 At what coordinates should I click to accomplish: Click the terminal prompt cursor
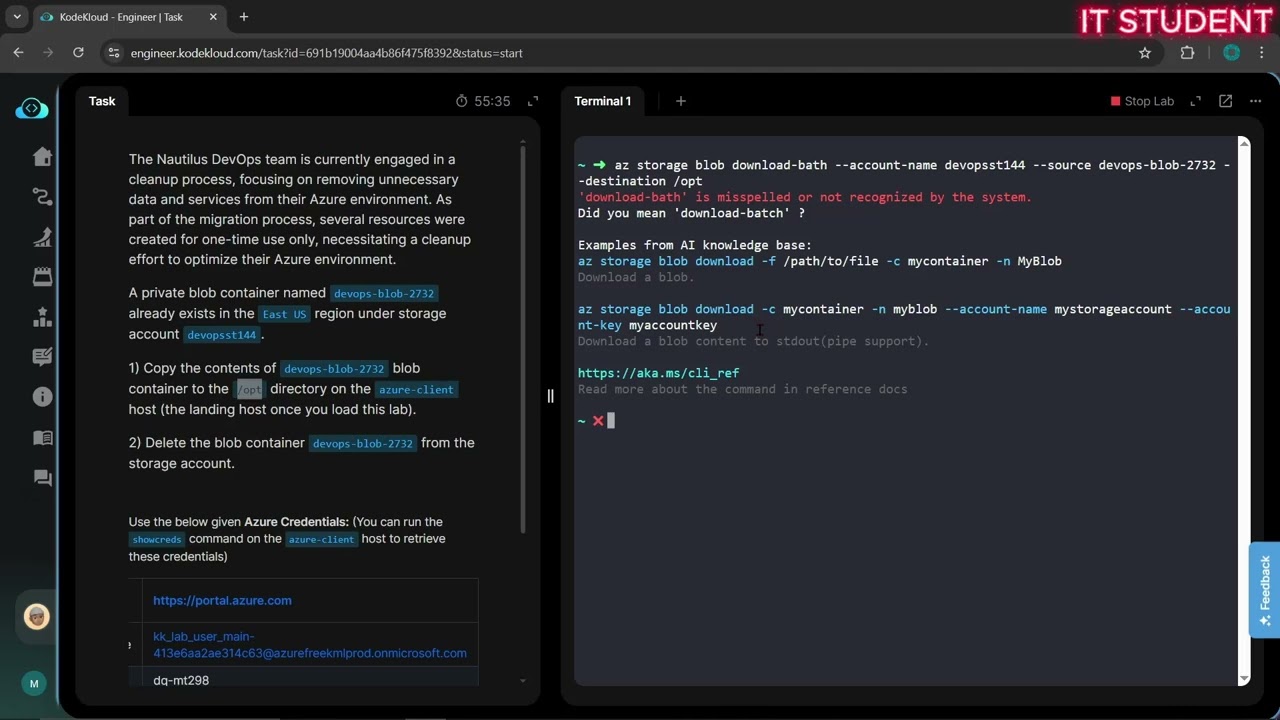click(611, 421)
